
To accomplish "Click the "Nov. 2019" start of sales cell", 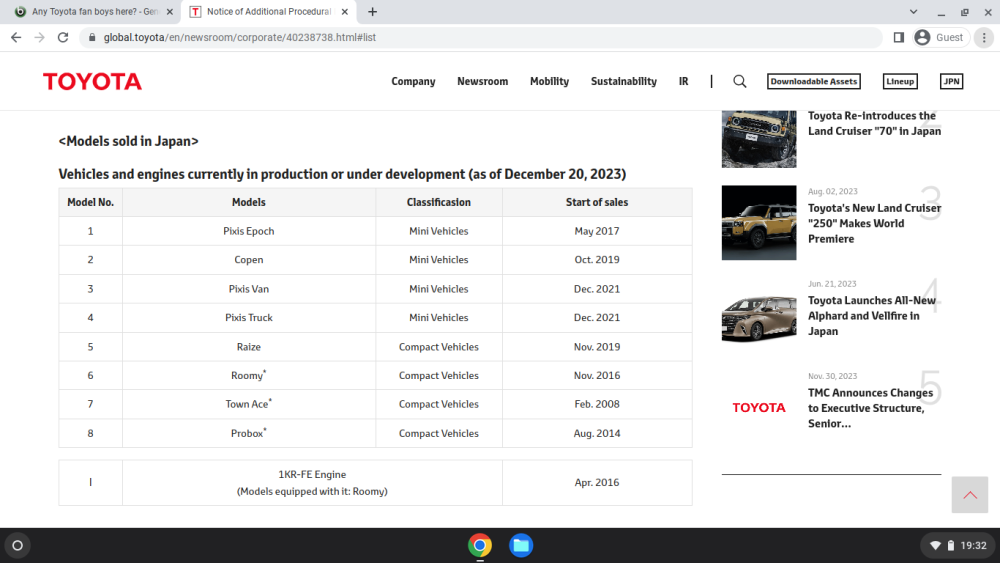I will point(597,347).
